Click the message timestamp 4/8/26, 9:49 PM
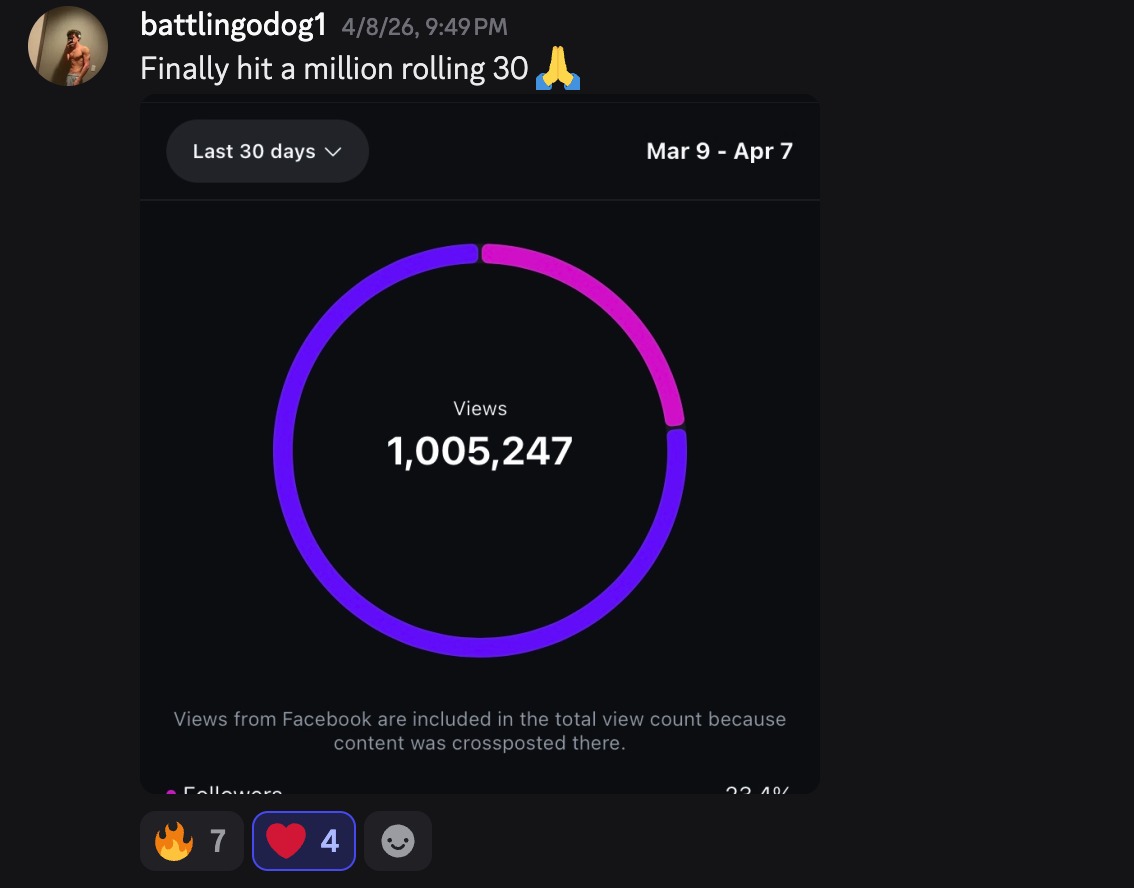The width and height of the screenshot is (1134, 888). 425,27
